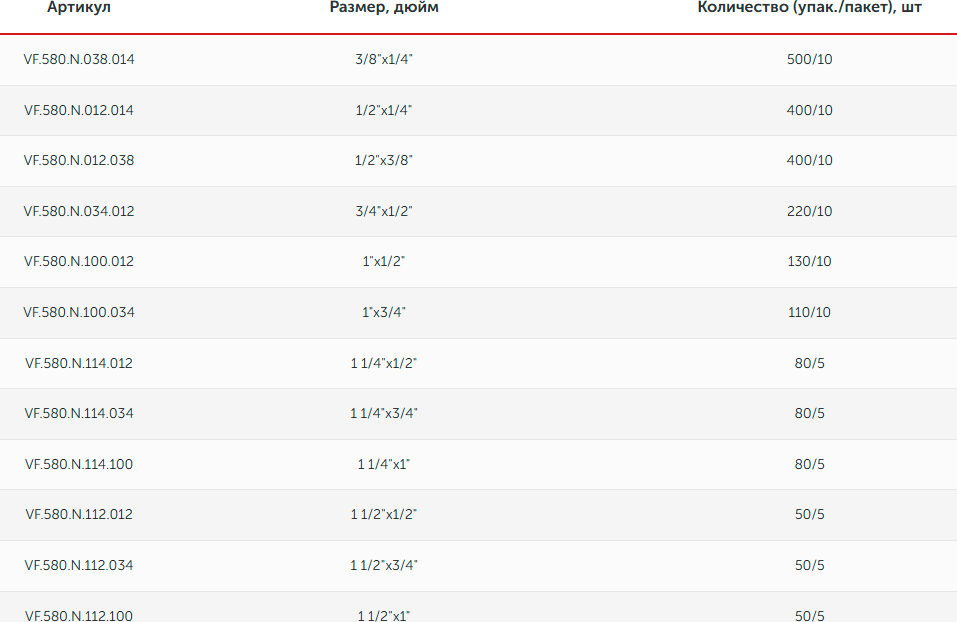Select article VF.580.N.100.034
The height and width of the screenshot is (622, 957).
(79, 313)
